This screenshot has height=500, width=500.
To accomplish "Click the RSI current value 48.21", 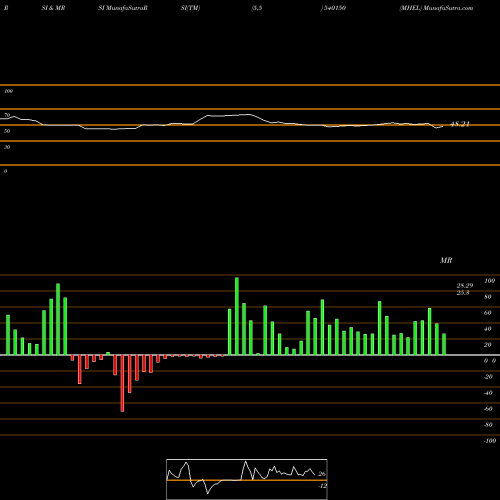I will [460, 124].
